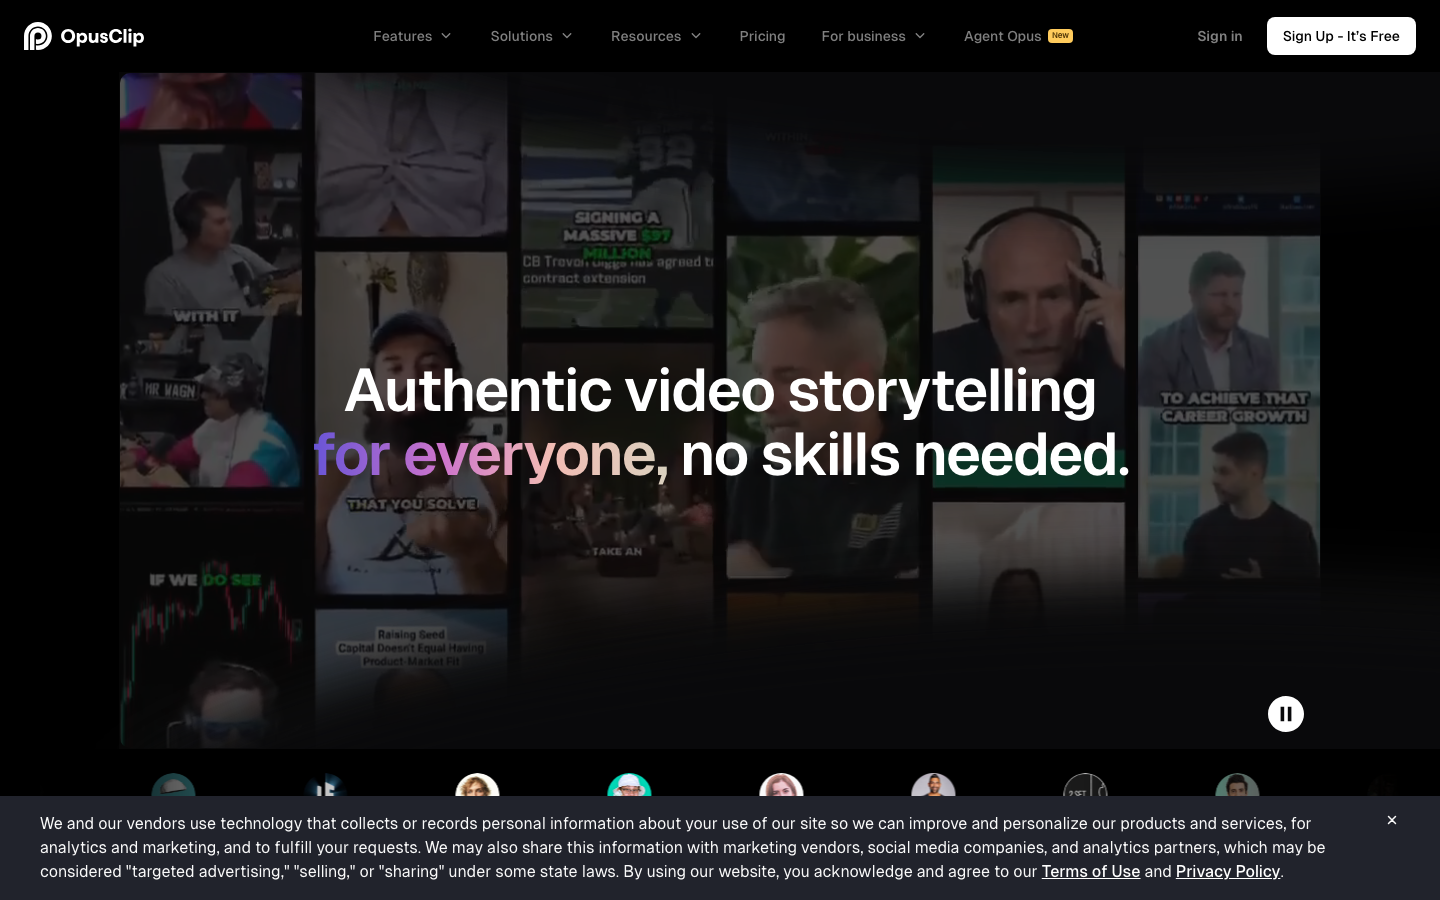Screen dimensions: 1440x900
Task: Open the Agent Opus link
Action: [1018, 36]
